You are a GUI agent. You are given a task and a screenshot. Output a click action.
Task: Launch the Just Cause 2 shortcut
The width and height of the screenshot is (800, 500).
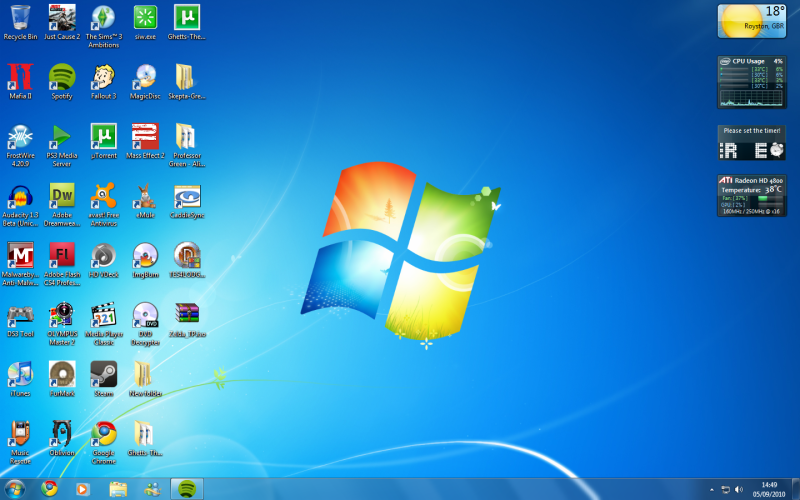(62, 22)
